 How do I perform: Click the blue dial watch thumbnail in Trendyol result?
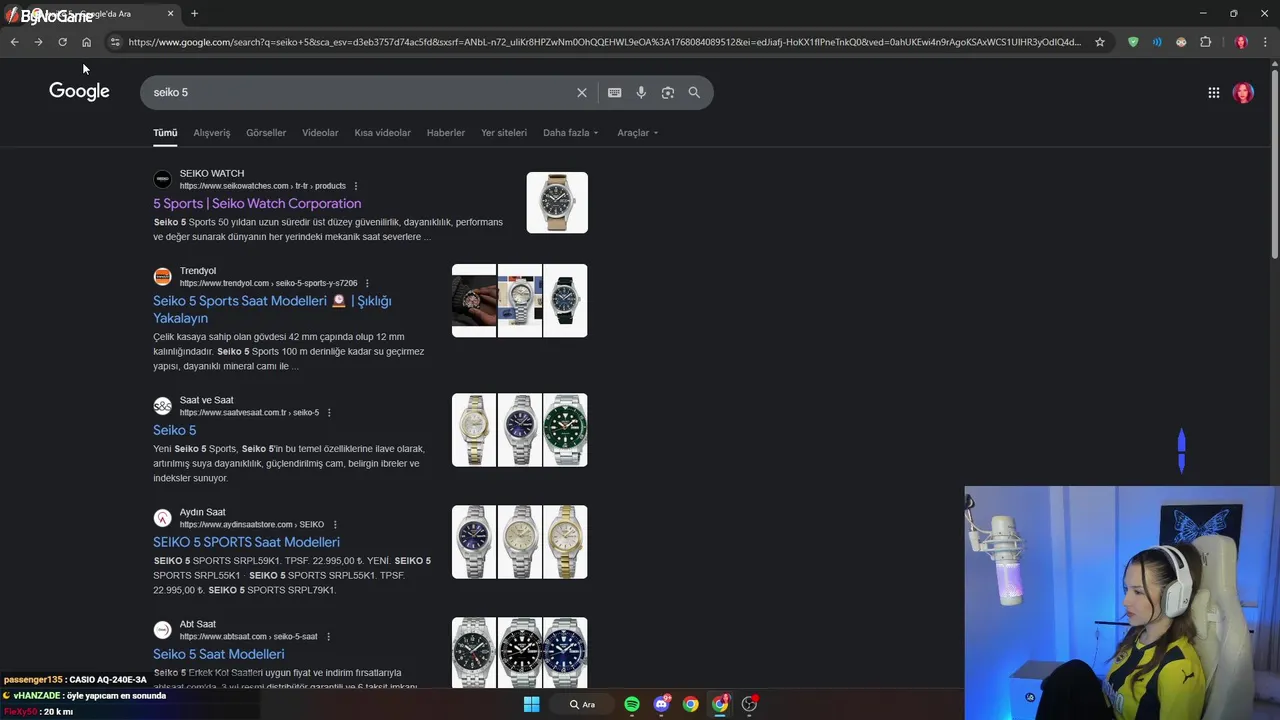click(565, 300)
